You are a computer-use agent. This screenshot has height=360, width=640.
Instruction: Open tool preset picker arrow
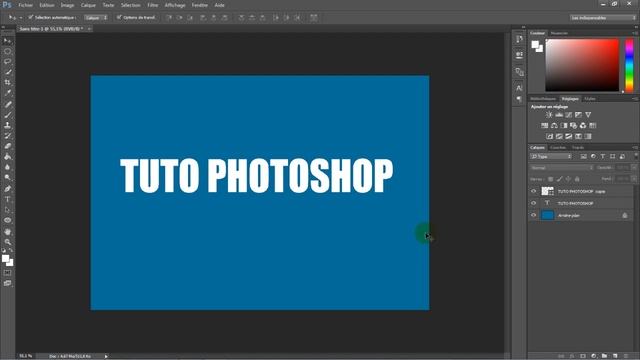click(20, 18)
